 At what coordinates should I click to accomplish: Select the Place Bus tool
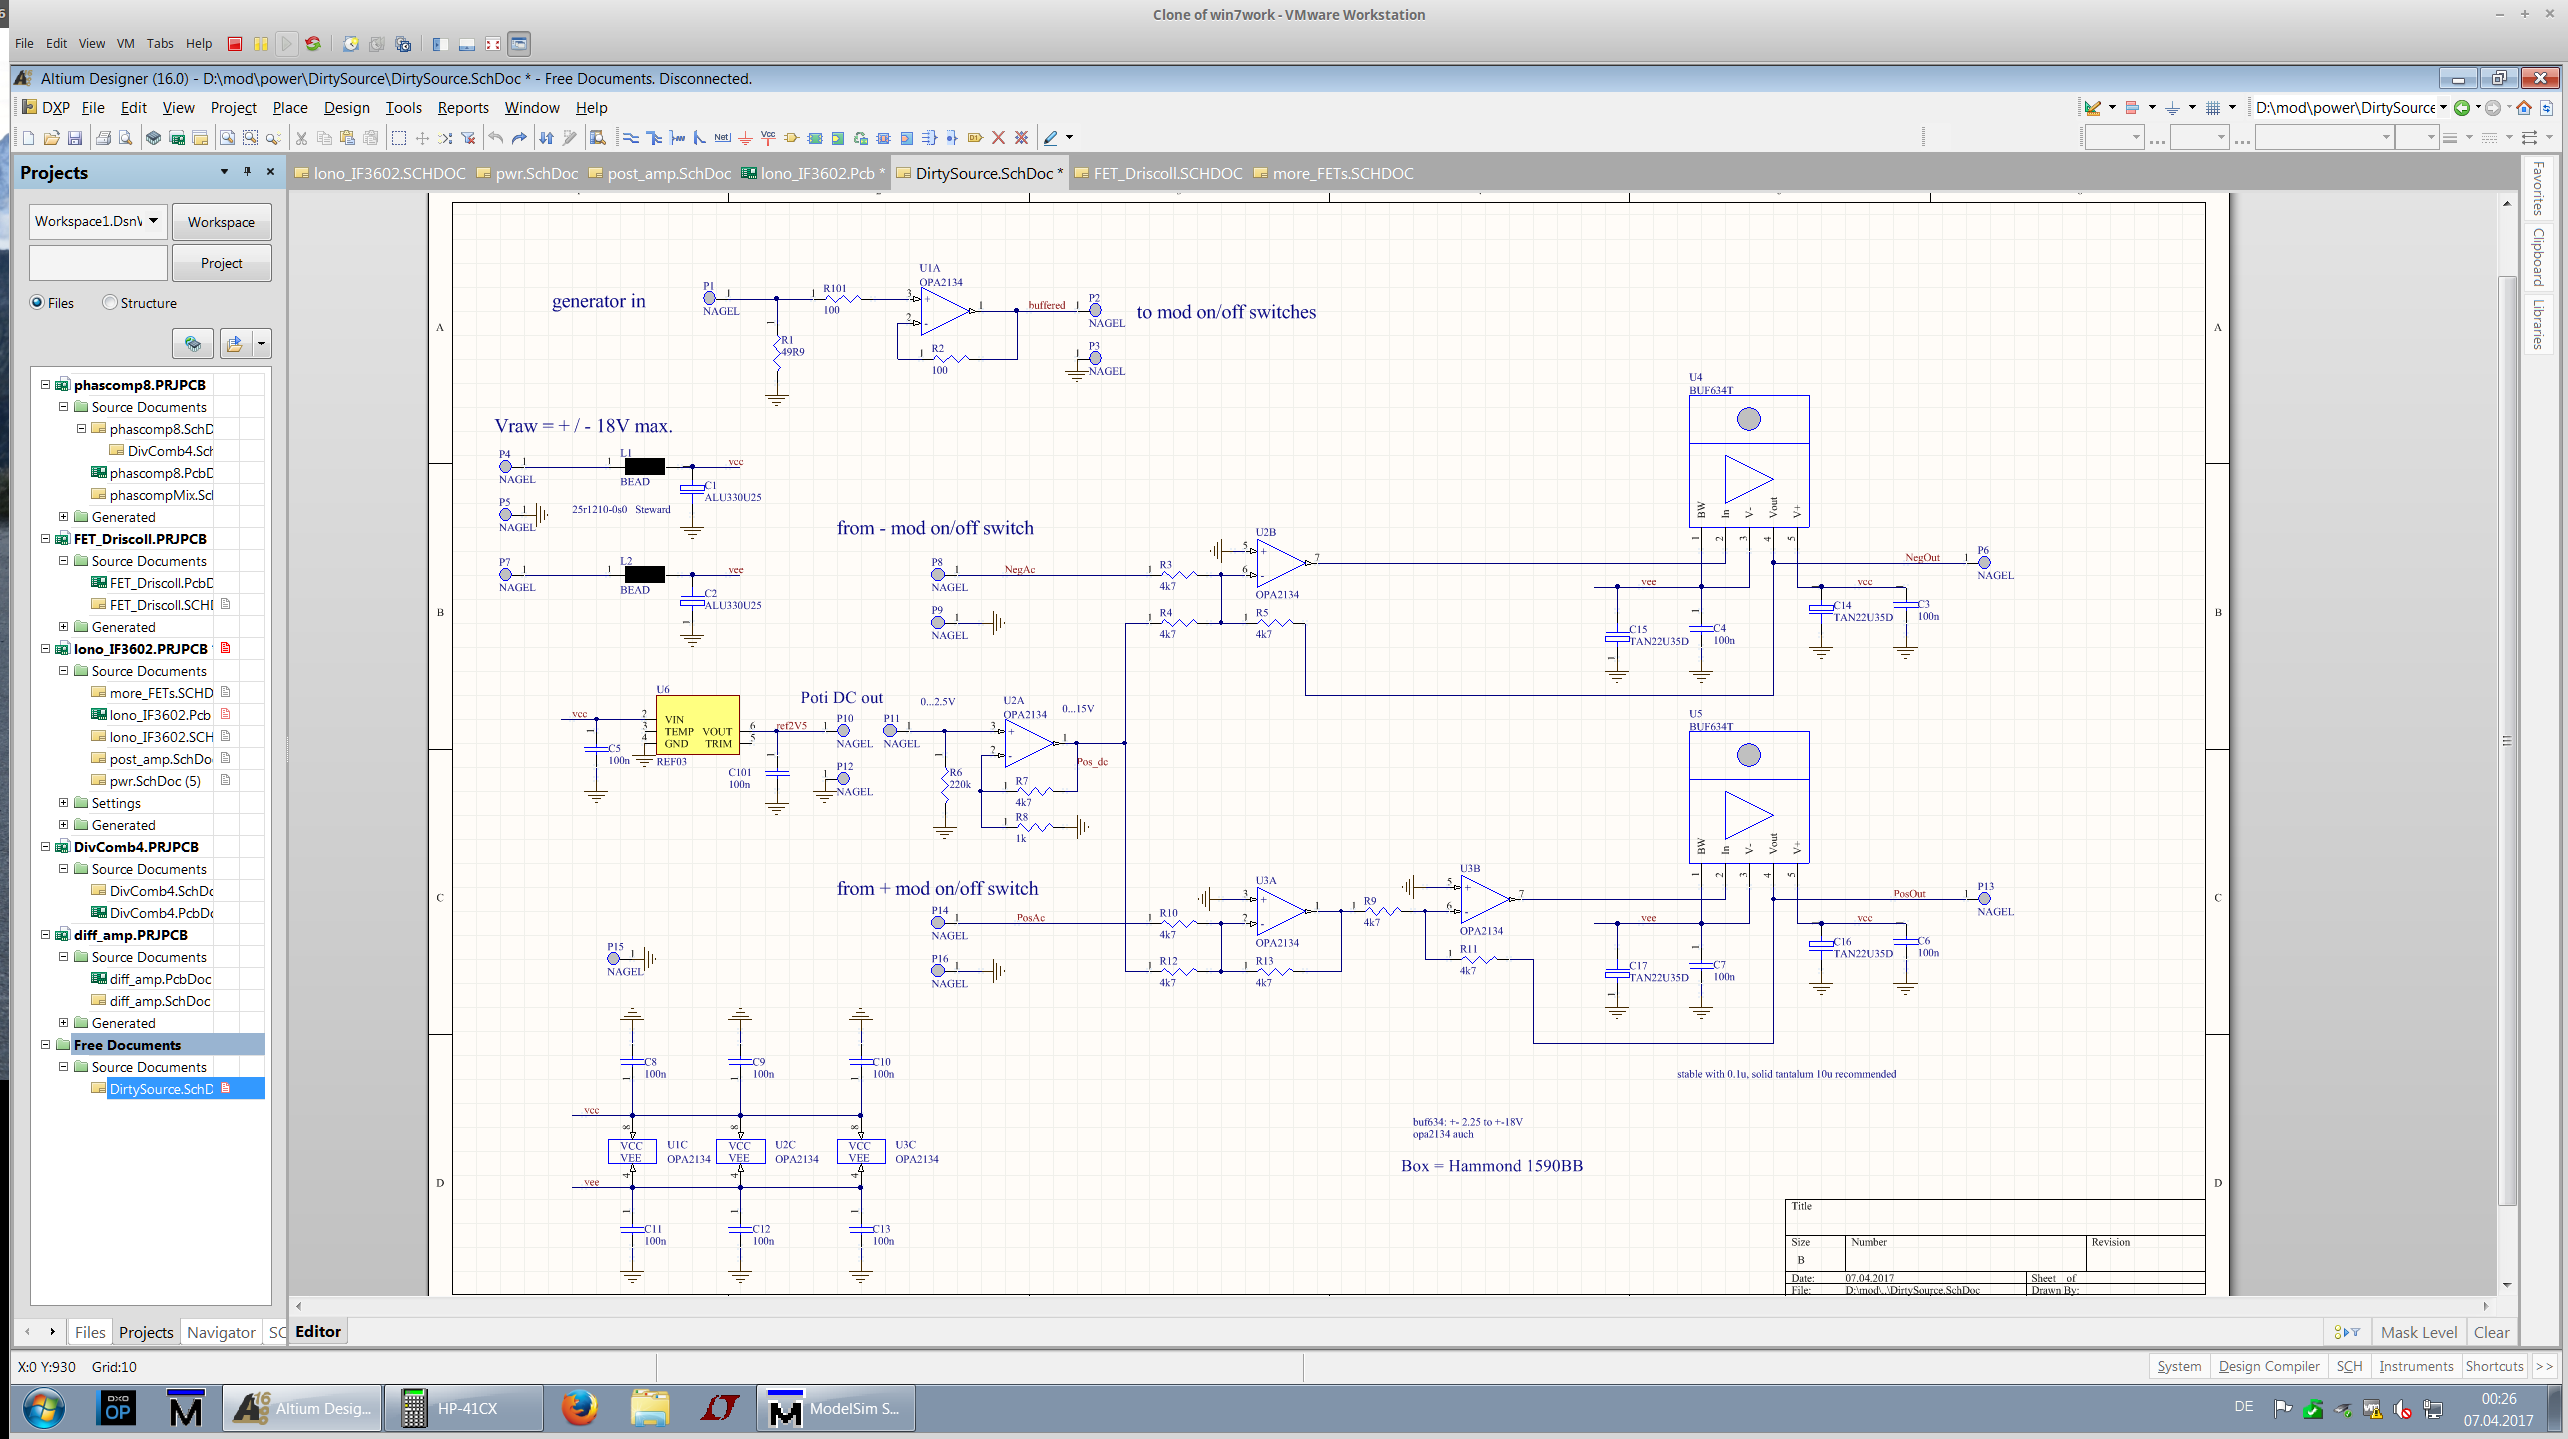click(x=654, y=138)
